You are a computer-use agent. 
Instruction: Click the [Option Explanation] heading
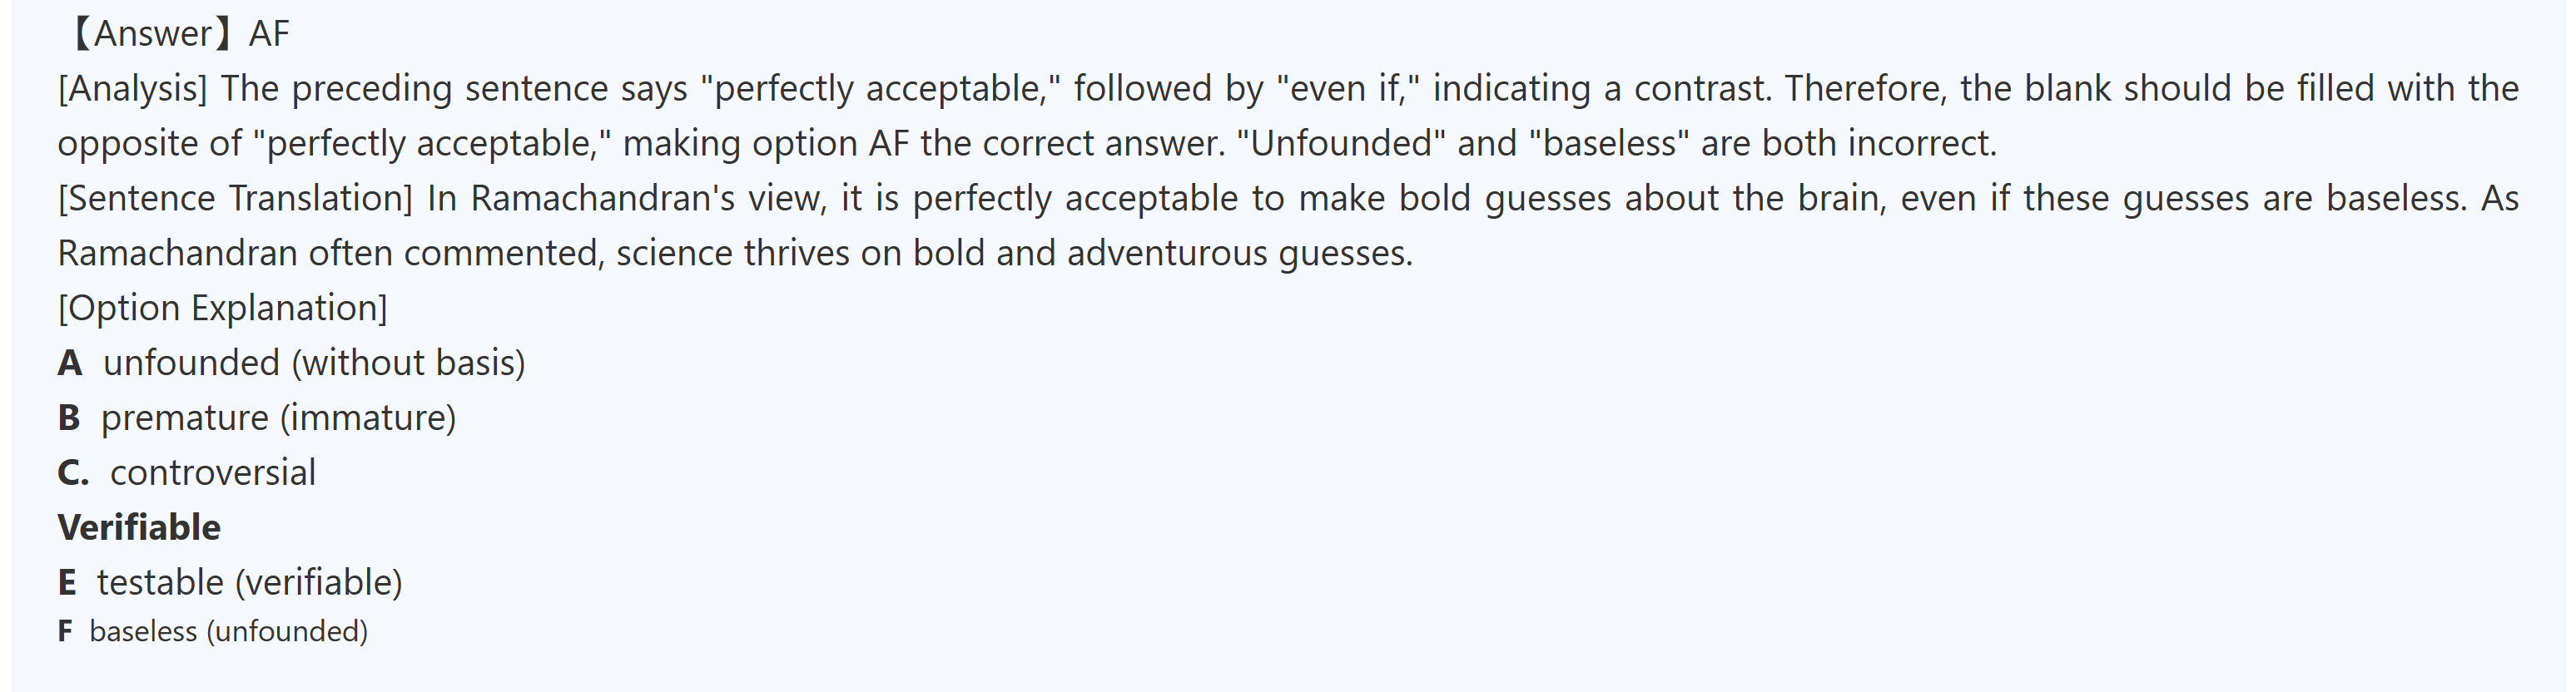[222, 308]
